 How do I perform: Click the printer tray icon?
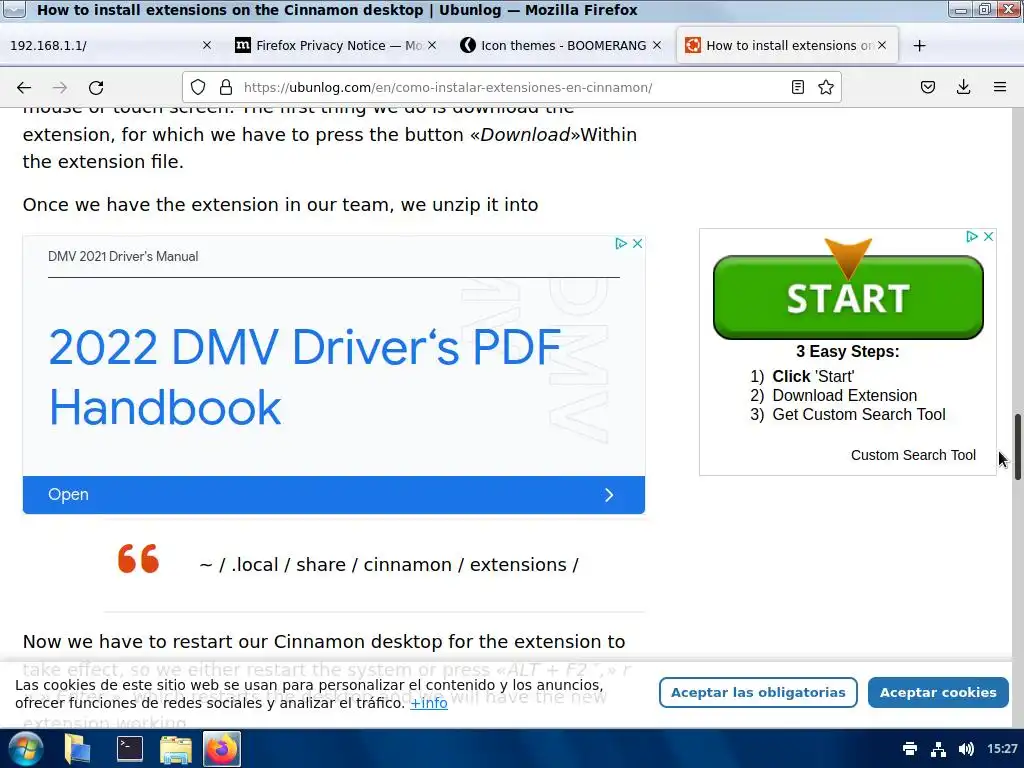(x=910, y=748)
